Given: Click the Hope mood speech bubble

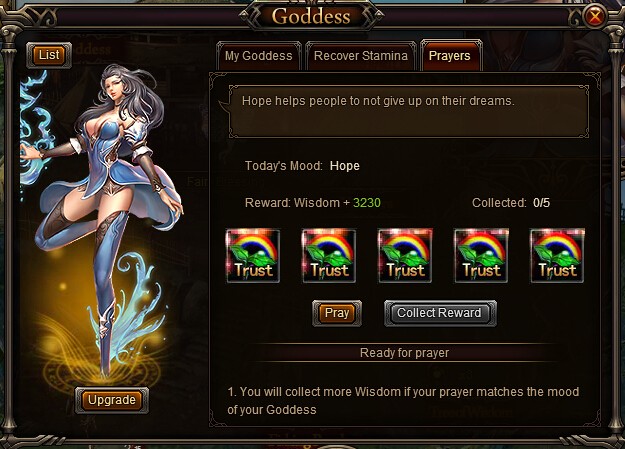Looking at the screenshot, I should coord(409,112).
